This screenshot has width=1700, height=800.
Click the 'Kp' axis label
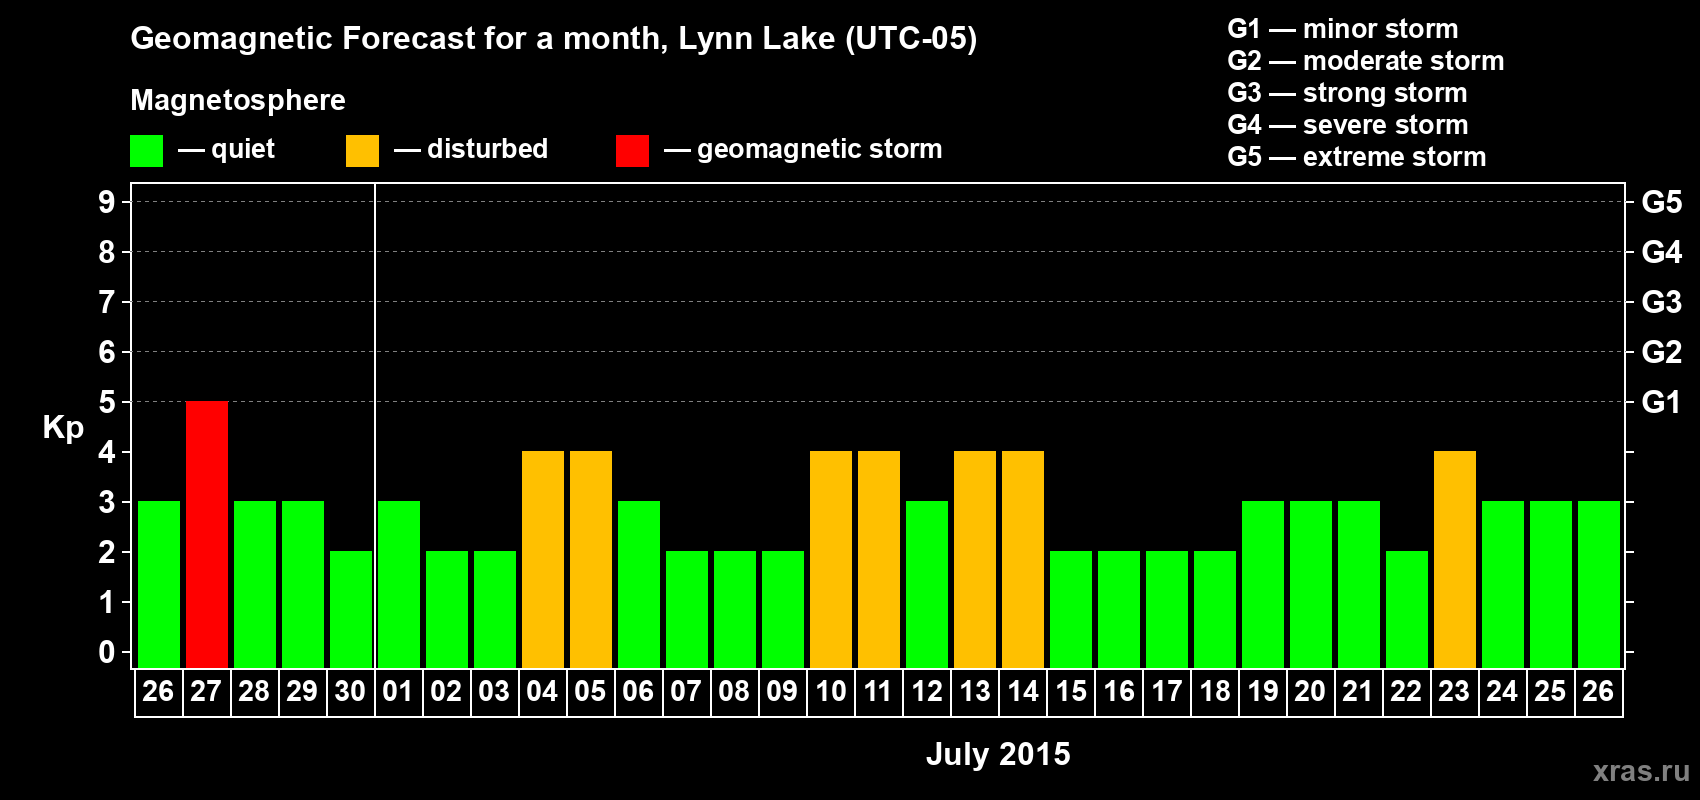tap(63, 428)
